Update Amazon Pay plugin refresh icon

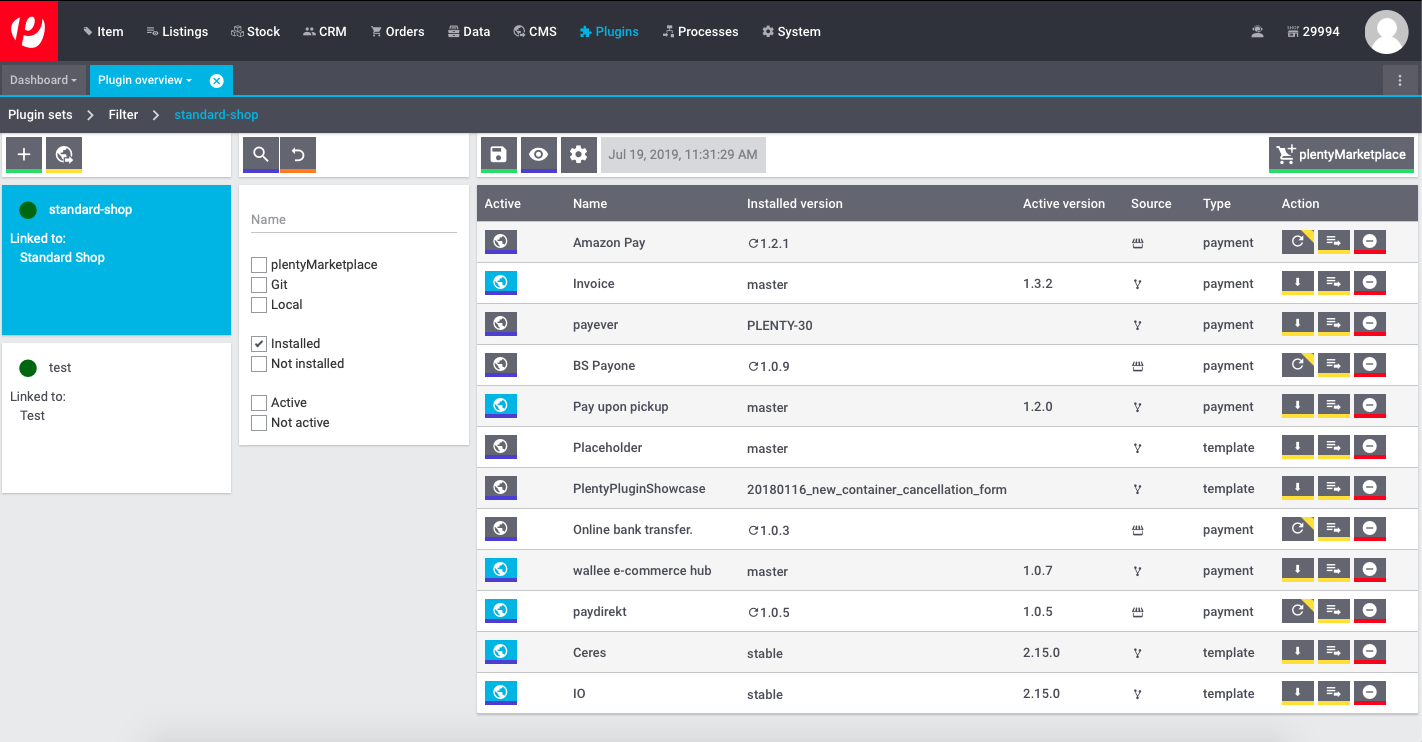pyautogui.click(x=1298, y=242)
